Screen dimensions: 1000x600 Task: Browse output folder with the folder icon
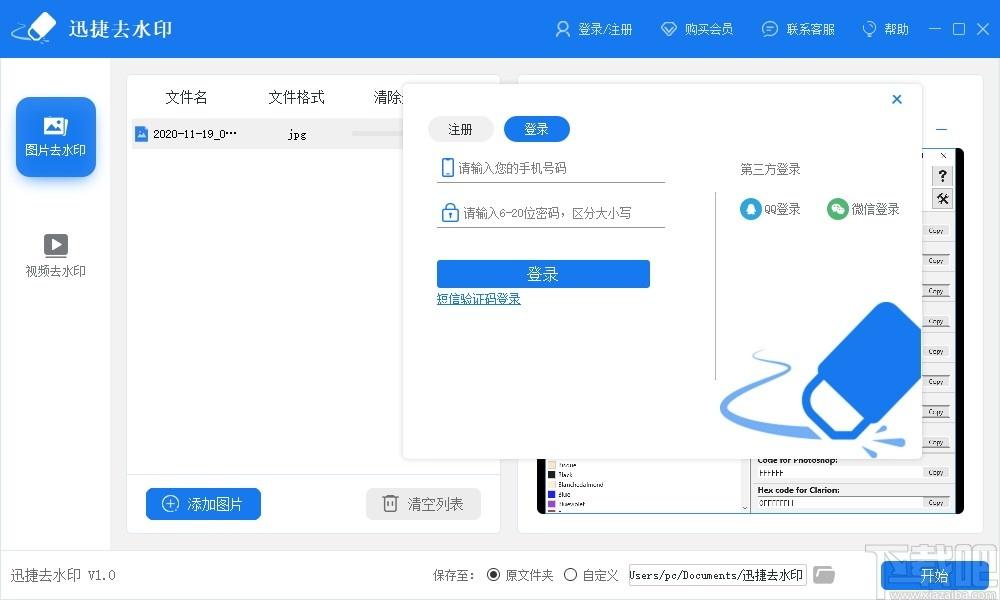pyautogui.click(x=823, y=574)
